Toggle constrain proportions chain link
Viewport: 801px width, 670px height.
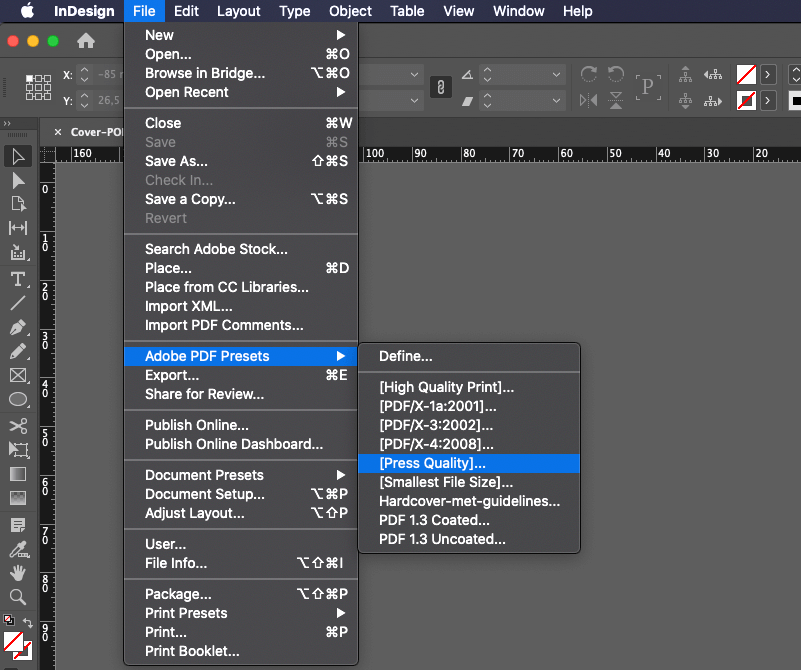441,87
